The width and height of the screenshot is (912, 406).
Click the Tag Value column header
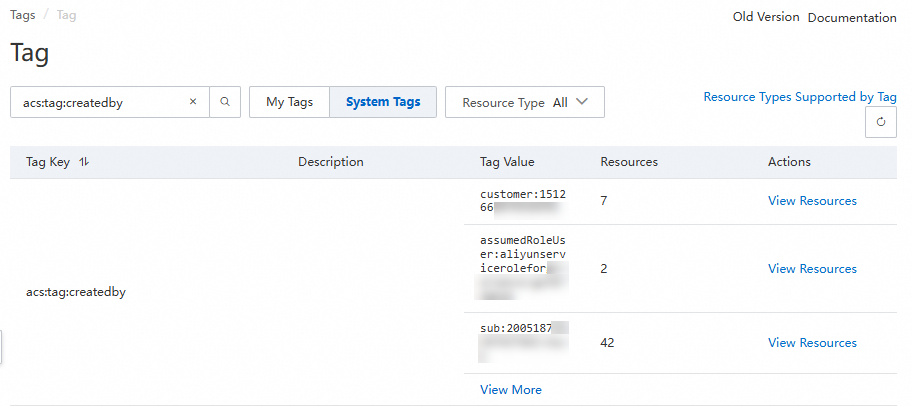[x=507, y=162]
